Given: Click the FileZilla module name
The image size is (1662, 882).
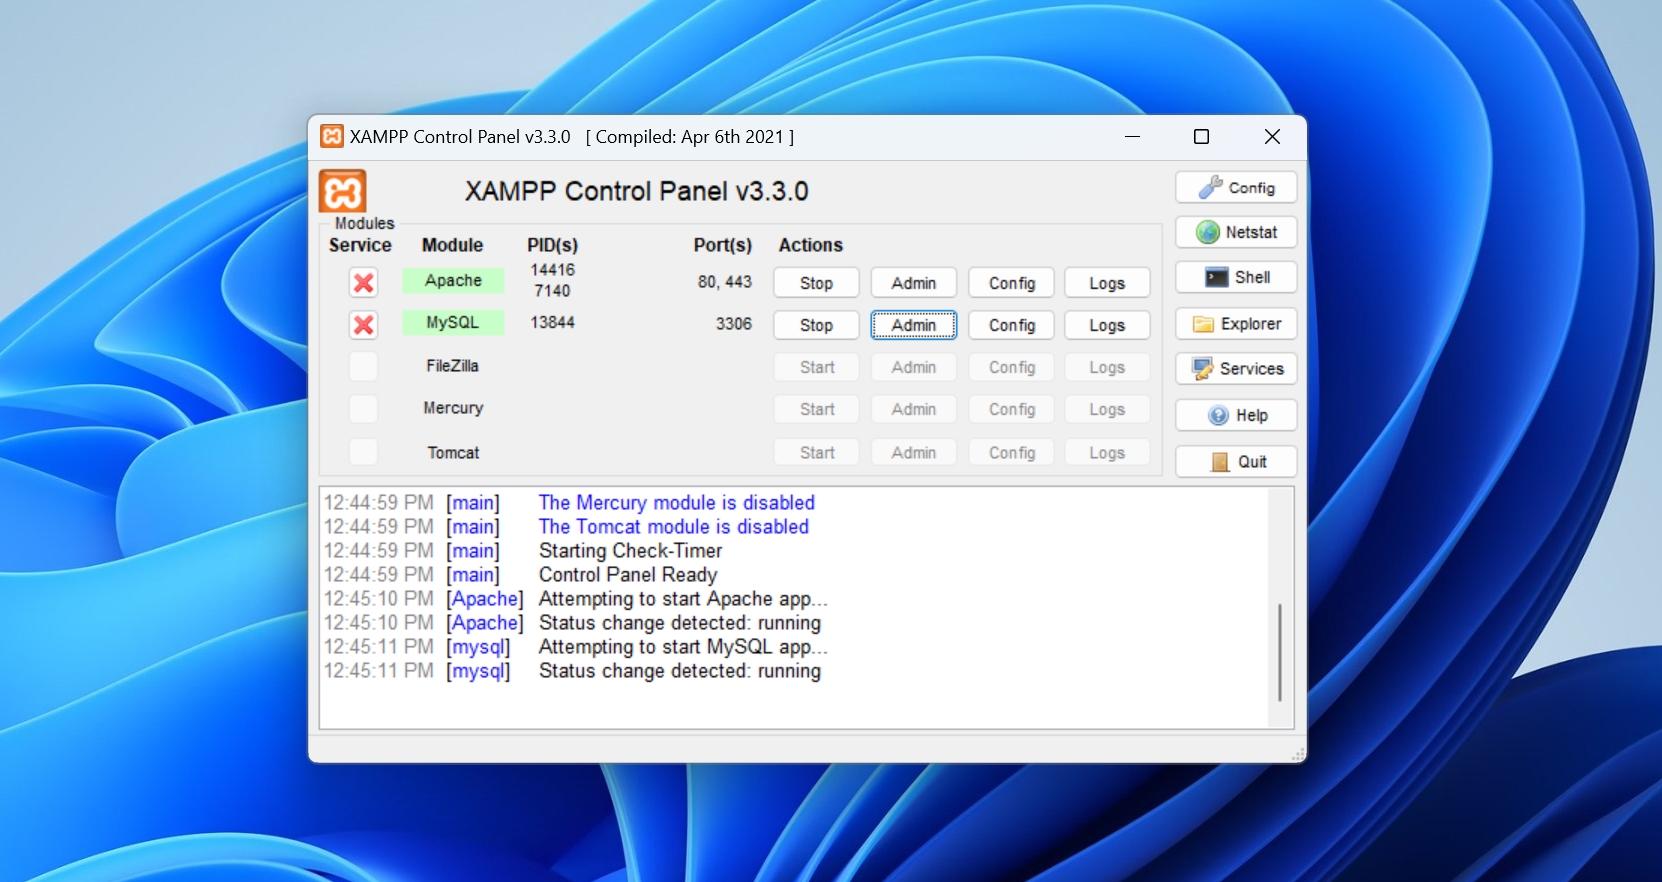Looking at the screenshot, I should [x=453, y=366].
